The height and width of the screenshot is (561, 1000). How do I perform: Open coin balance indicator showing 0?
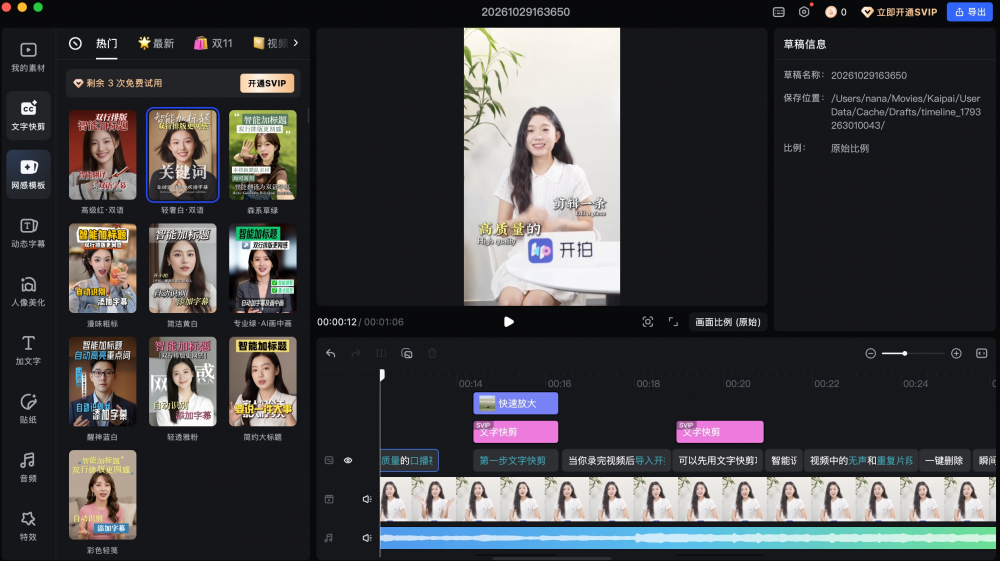click(836, 12)
